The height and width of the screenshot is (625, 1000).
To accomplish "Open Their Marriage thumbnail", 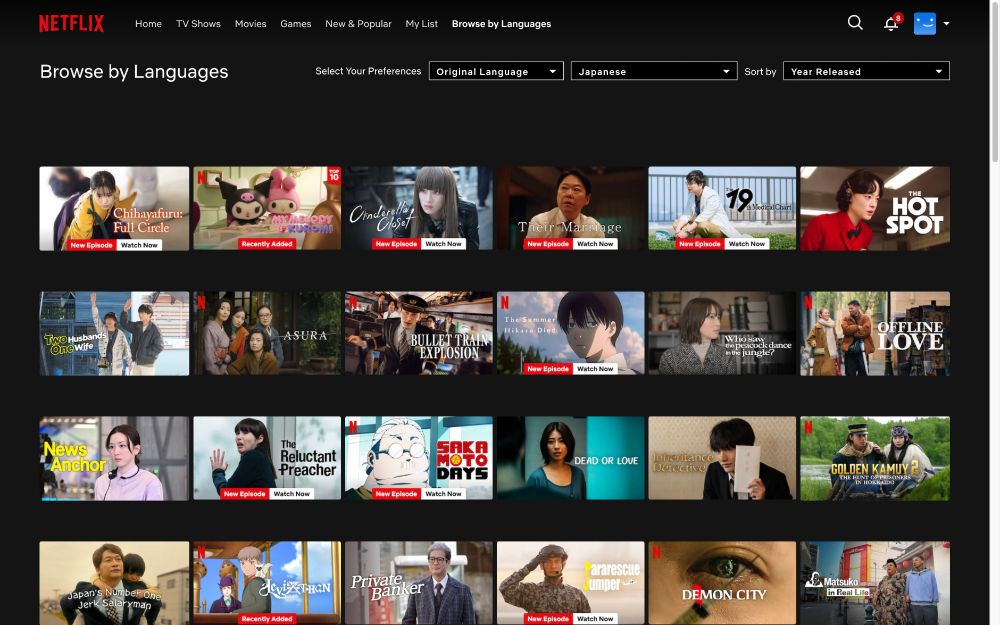I will [x=571, y=209].
